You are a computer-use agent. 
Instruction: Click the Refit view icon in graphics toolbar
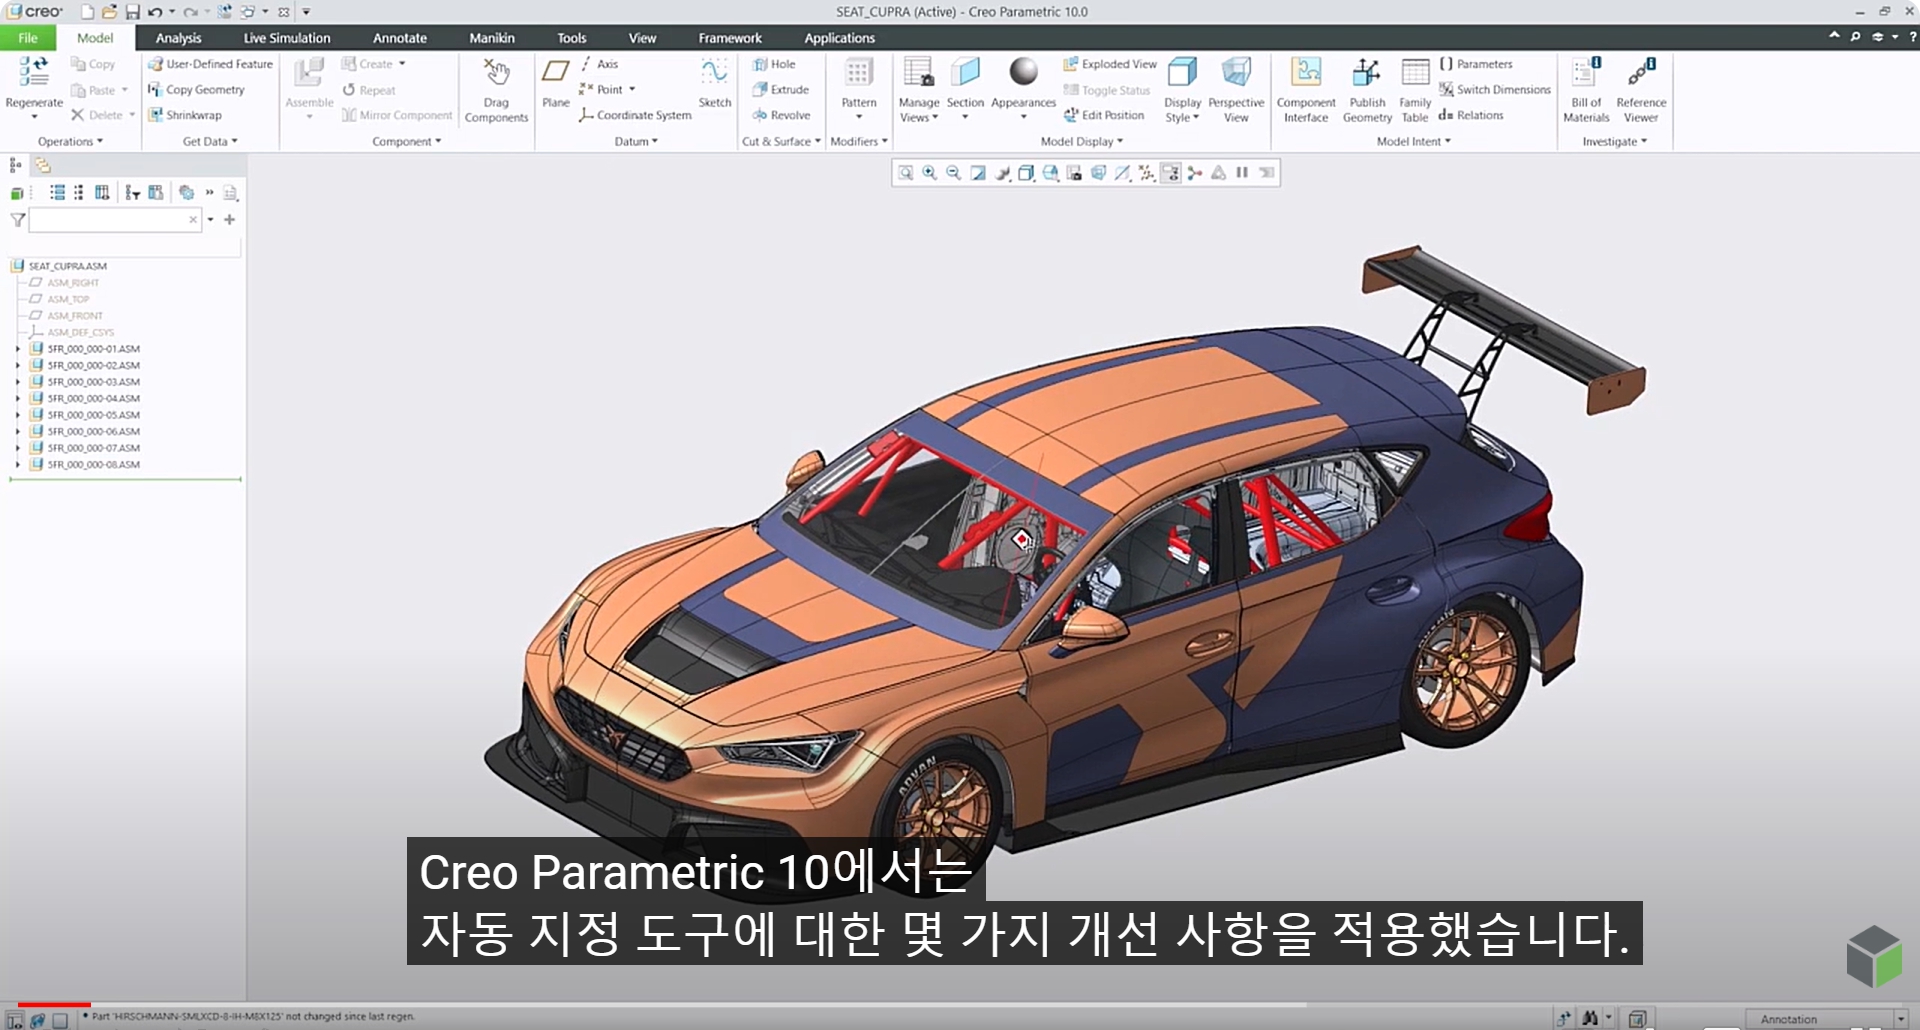point(905,173)
